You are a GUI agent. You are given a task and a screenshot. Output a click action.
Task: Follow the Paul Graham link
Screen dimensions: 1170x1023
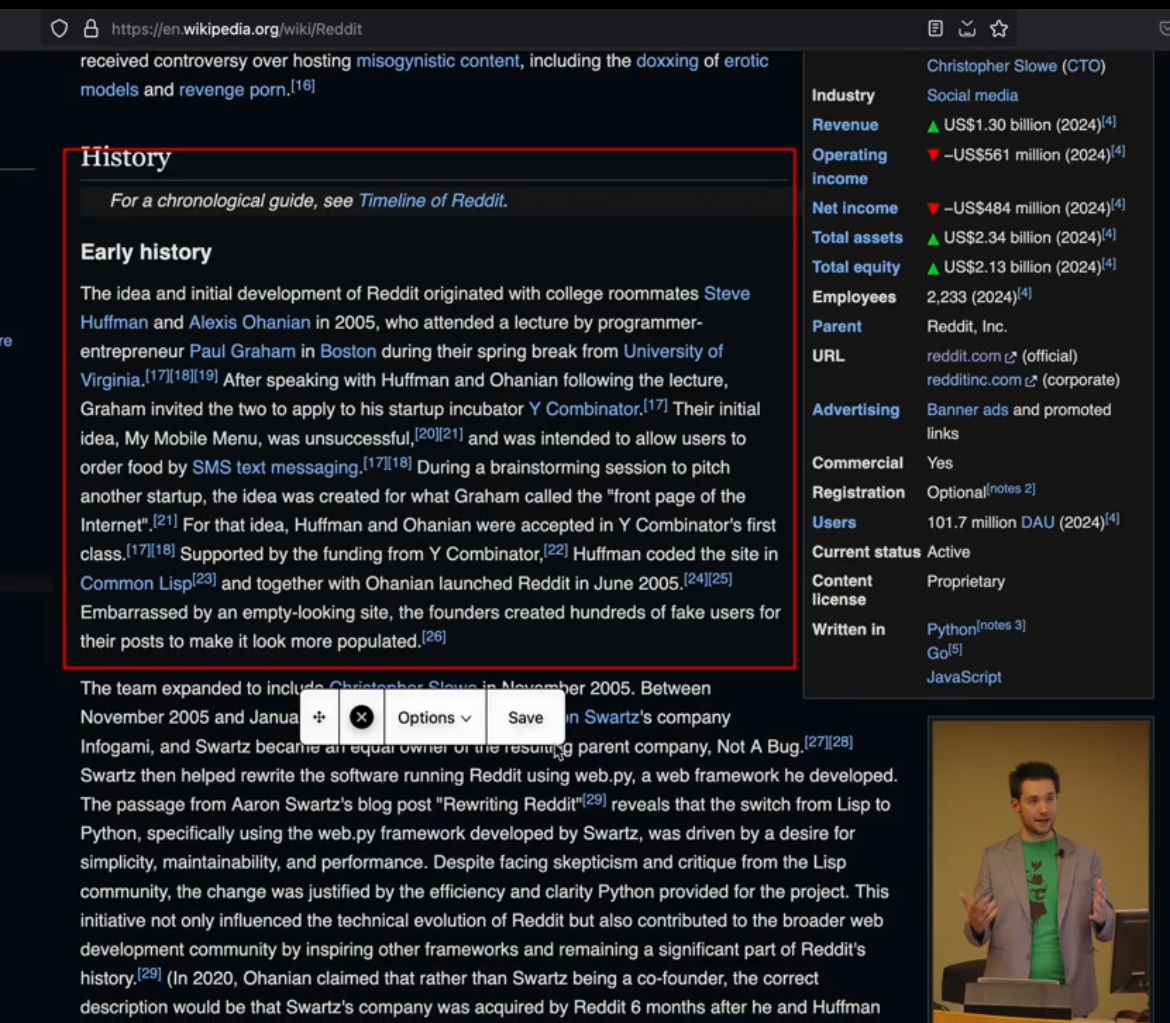(243, 351)
